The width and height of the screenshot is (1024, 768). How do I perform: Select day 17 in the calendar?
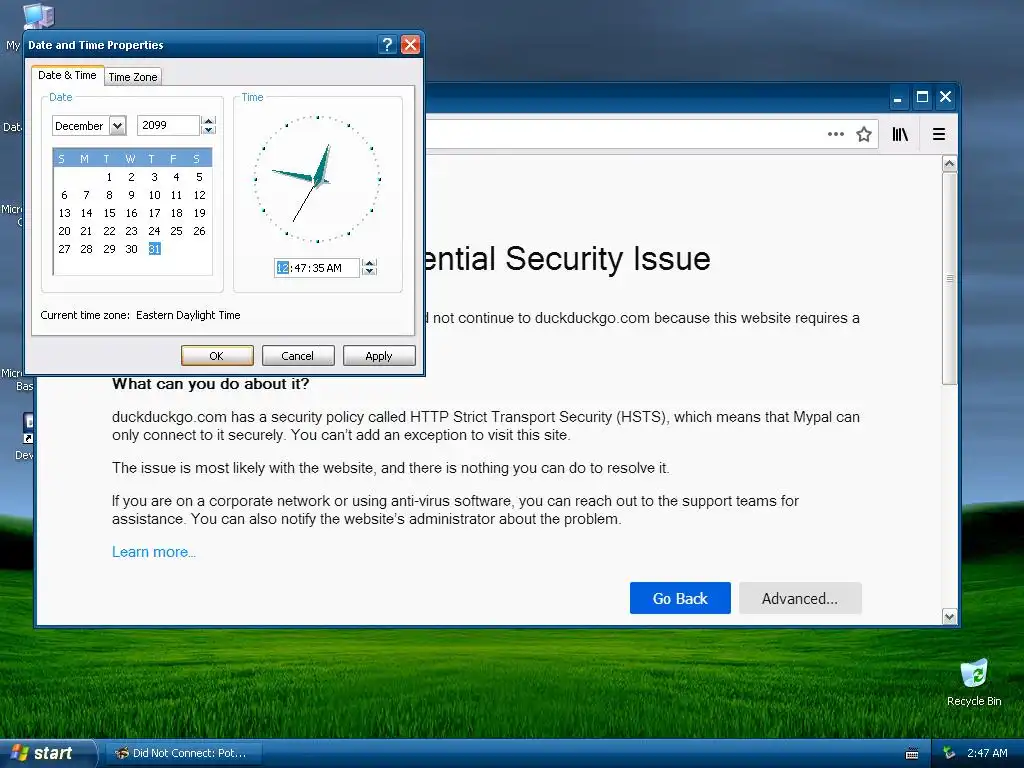pyautogui.click(x=154, y=213)
